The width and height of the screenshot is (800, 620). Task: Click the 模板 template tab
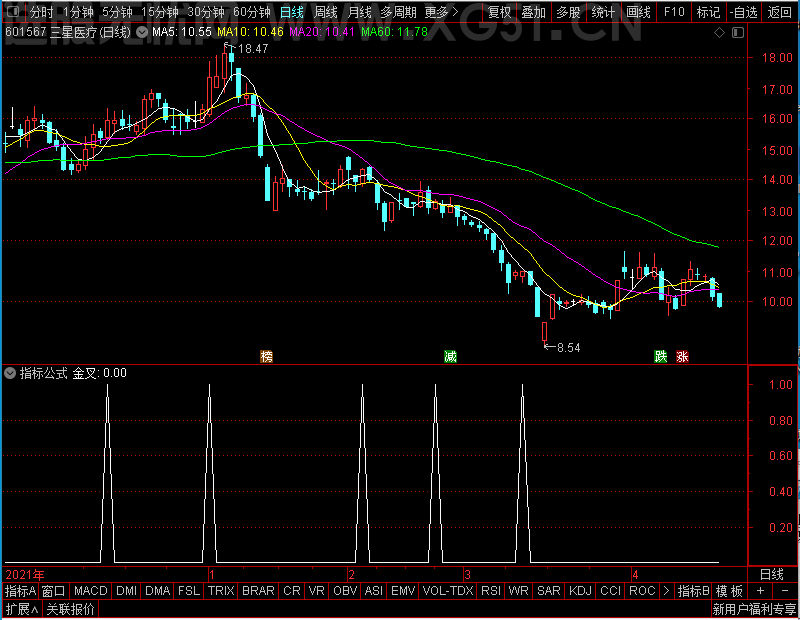(x=729, y=591)
